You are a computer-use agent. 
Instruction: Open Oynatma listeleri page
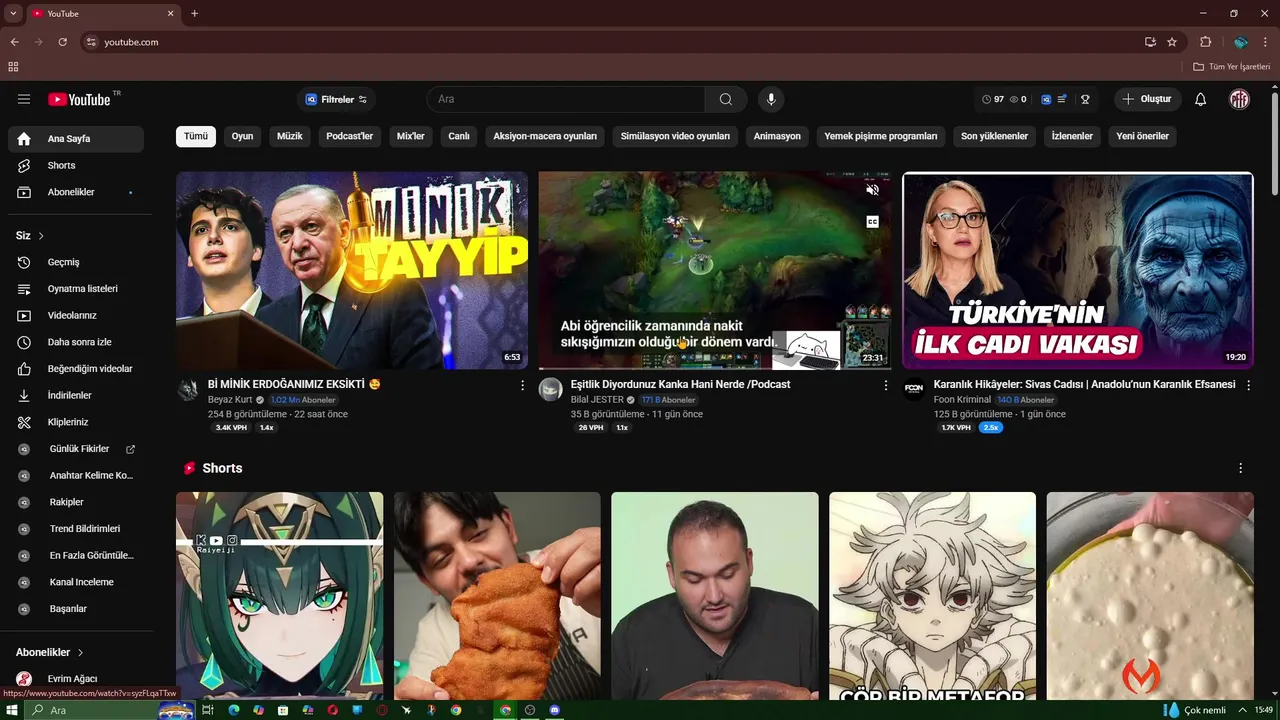pos(76,289)
